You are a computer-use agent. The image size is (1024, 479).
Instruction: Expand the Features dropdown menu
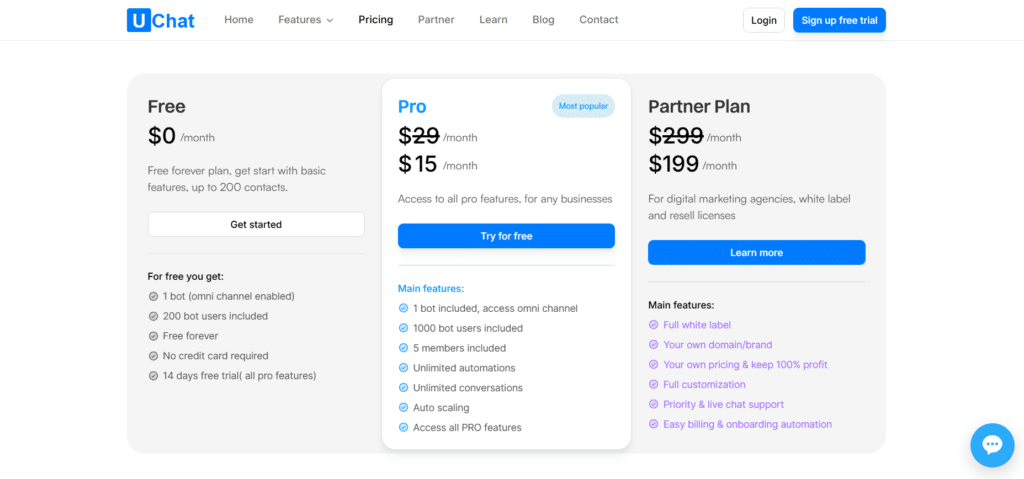click(305, 20)
